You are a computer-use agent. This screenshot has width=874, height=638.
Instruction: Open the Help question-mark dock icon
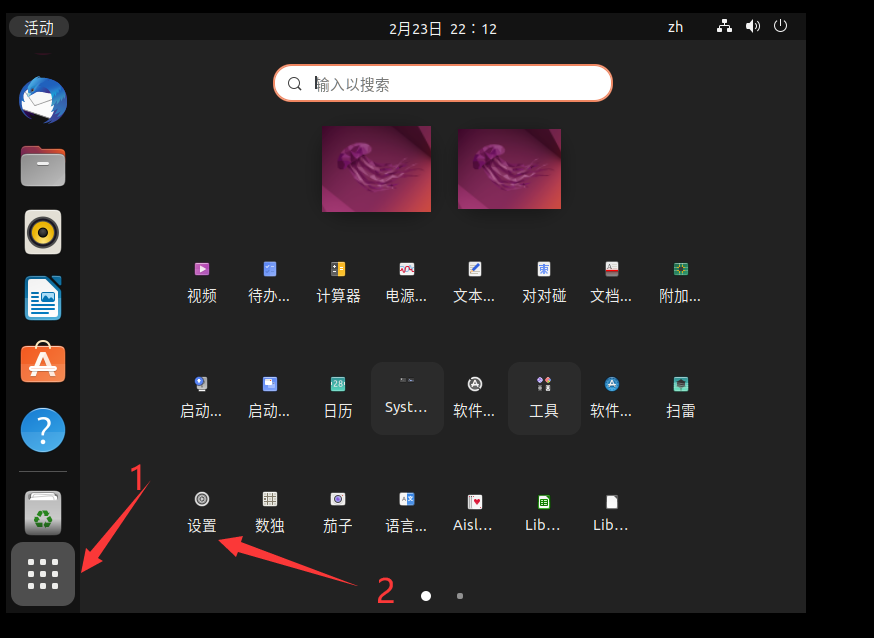43,430
